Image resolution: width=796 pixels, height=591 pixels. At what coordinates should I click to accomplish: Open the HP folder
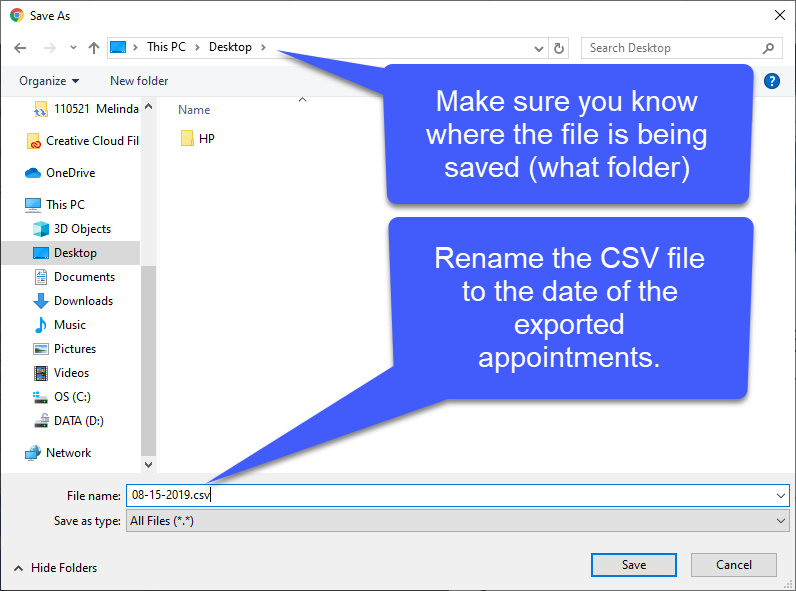(x=206, y=139)
